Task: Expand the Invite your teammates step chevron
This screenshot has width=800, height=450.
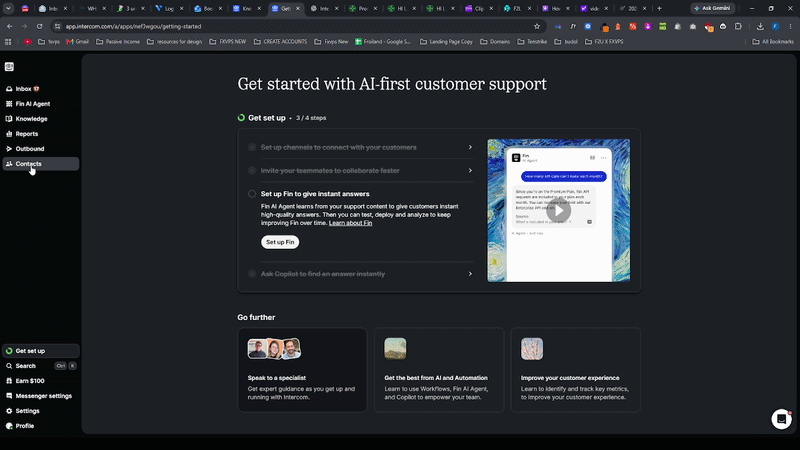Action: click(x=470, y=170)
